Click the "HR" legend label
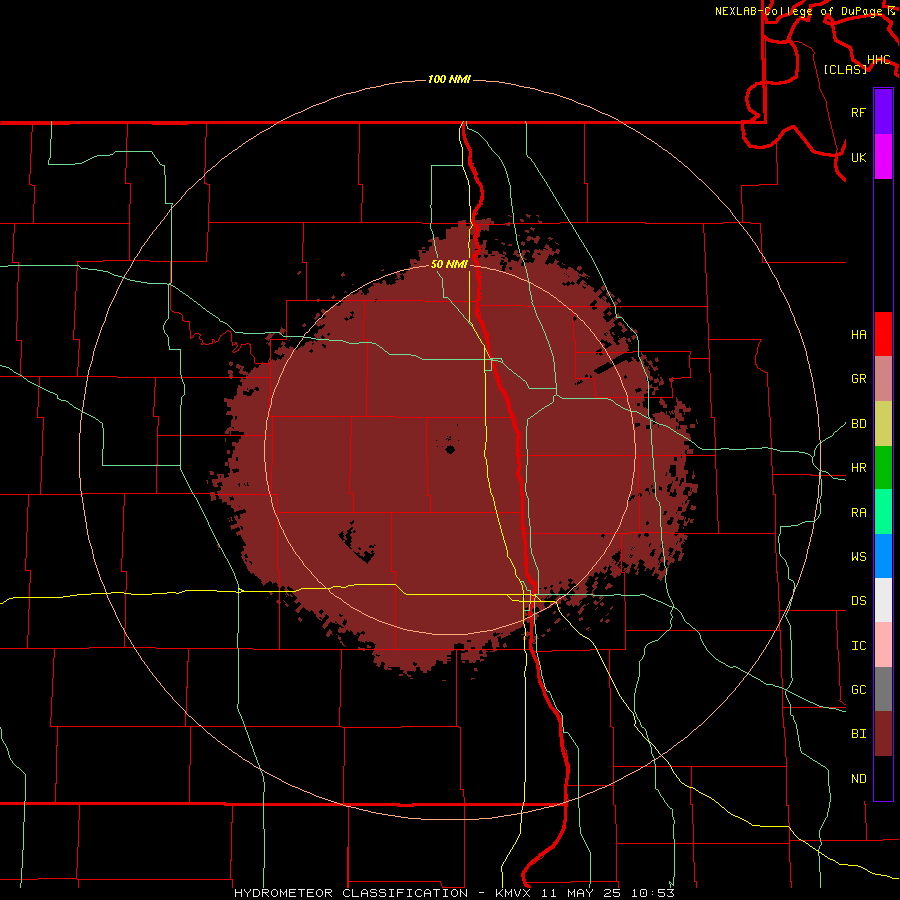The width and height of the screenshot is (900, 900). point(858,467)
